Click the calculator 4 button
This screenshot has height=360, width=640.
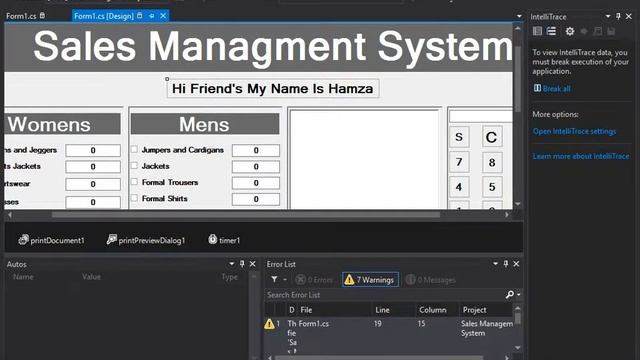click(459, 187)
